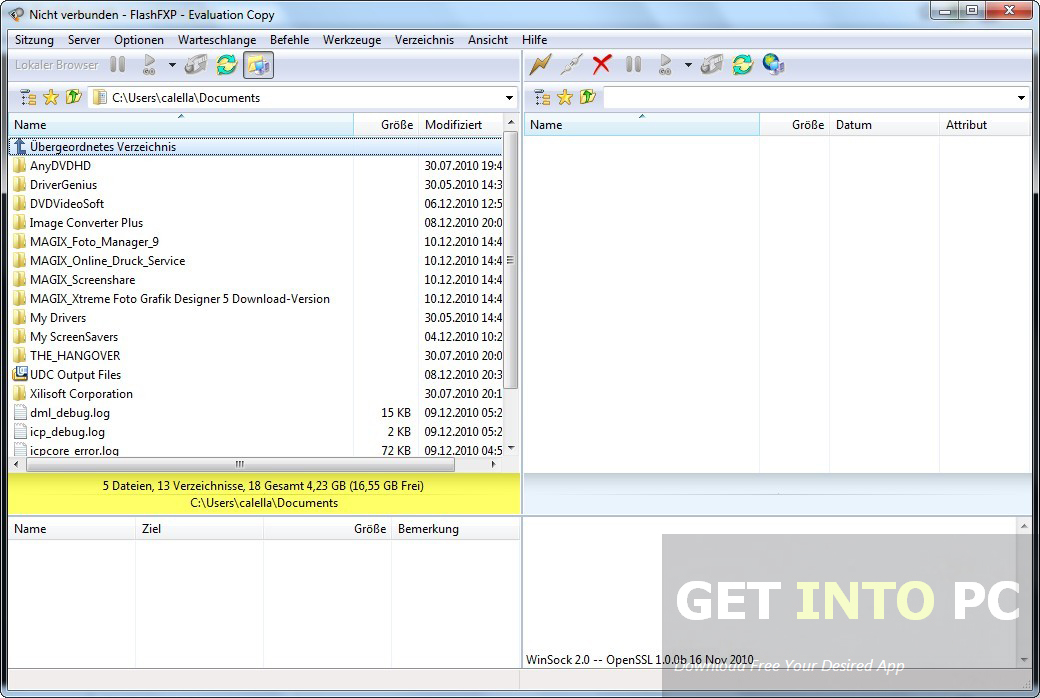Sort remote list by Attribut column
Image resolution: width=1040 pixels, height=698 pixels.
point(985,125)
